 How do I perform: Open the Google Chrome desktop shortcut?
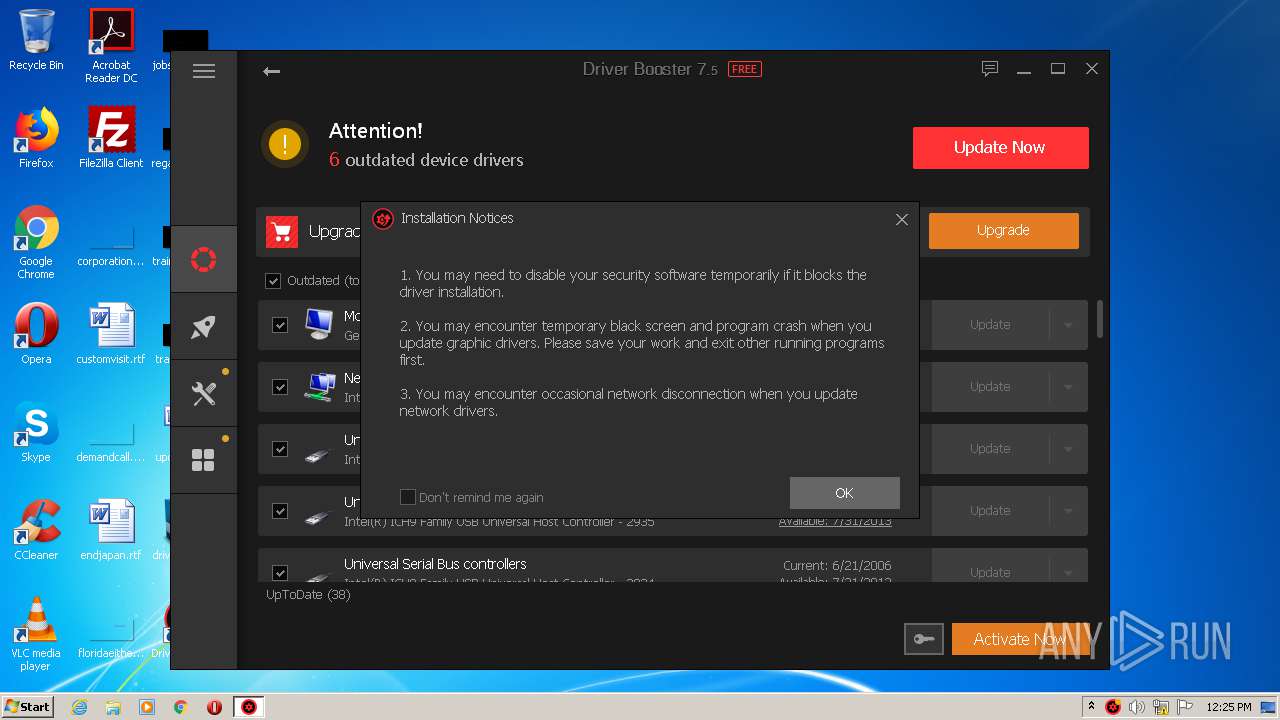(36, 243)
